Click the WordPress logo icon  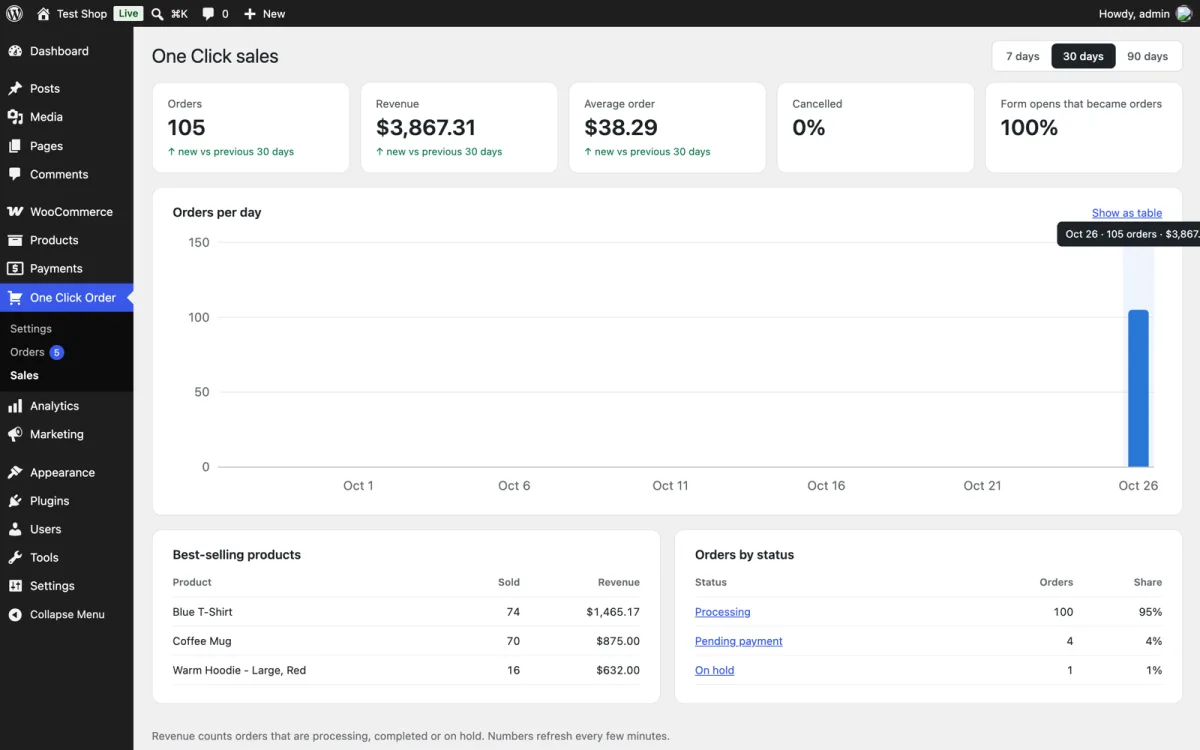pos(15,14)
